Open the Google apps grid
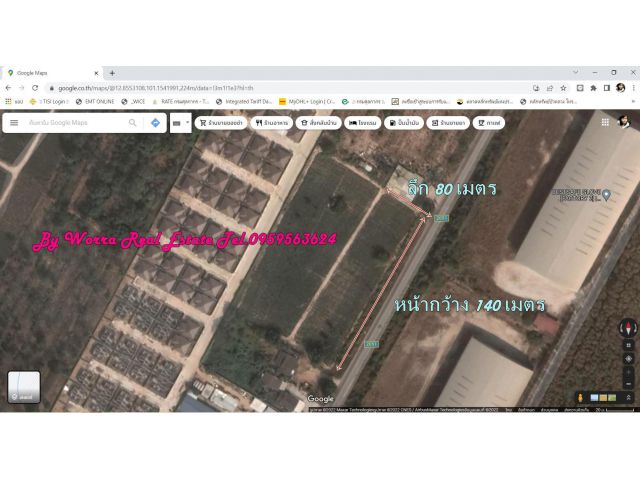Screen dimensions: 640x480 pyautogui.click(x=605, y=122)
